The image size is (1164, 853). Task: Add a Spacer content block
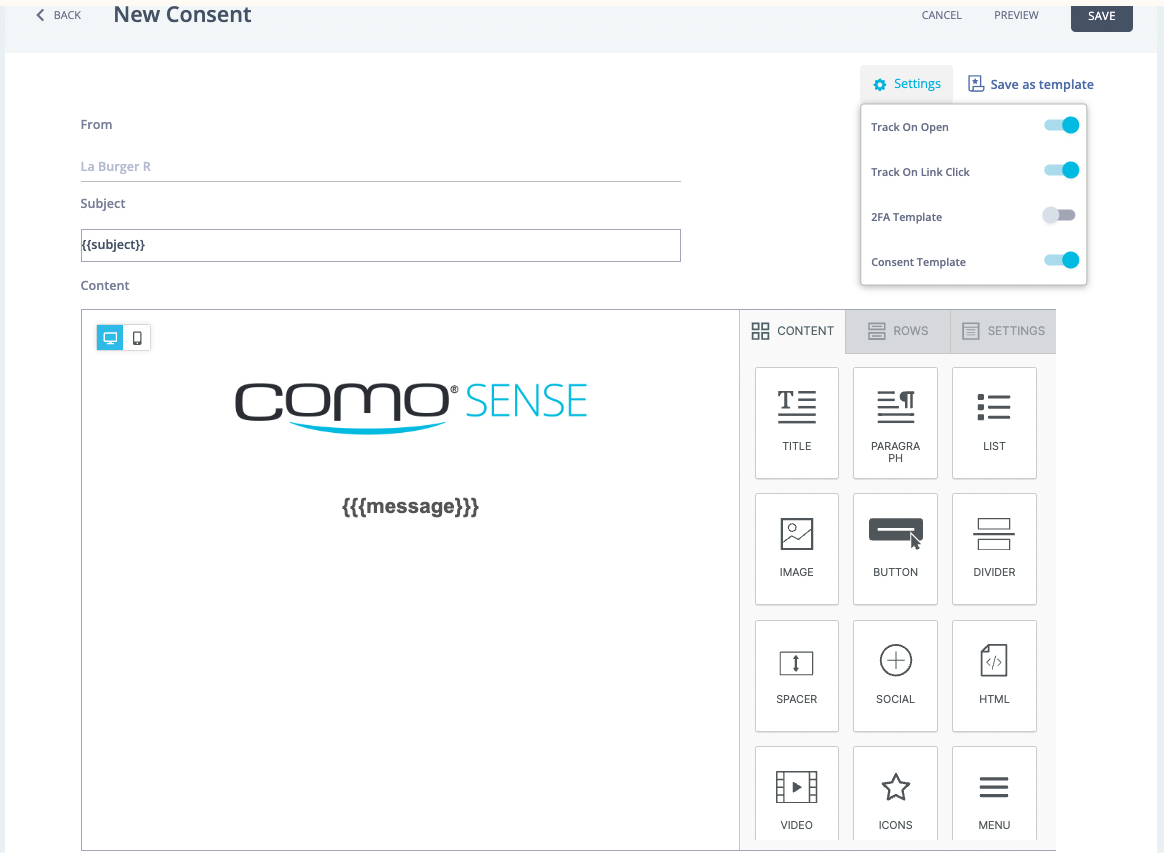797,676
